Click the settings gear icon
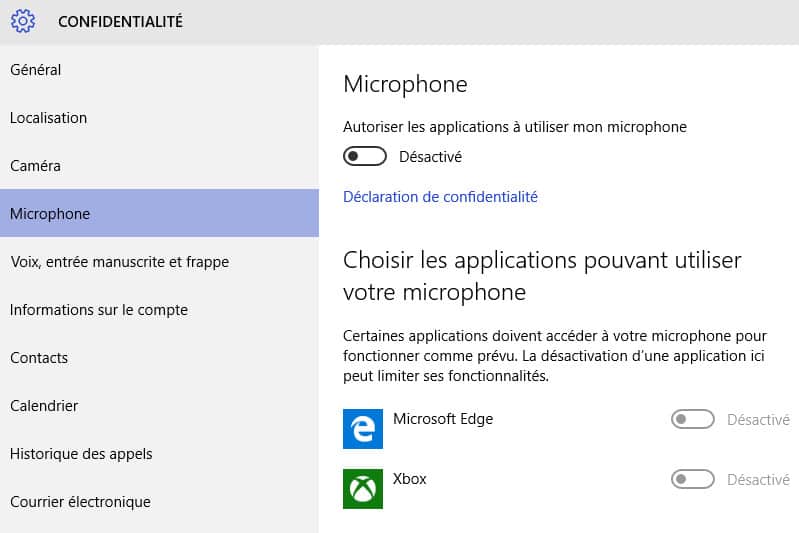The height and width of the screenshot is (533, 799). 23,21
